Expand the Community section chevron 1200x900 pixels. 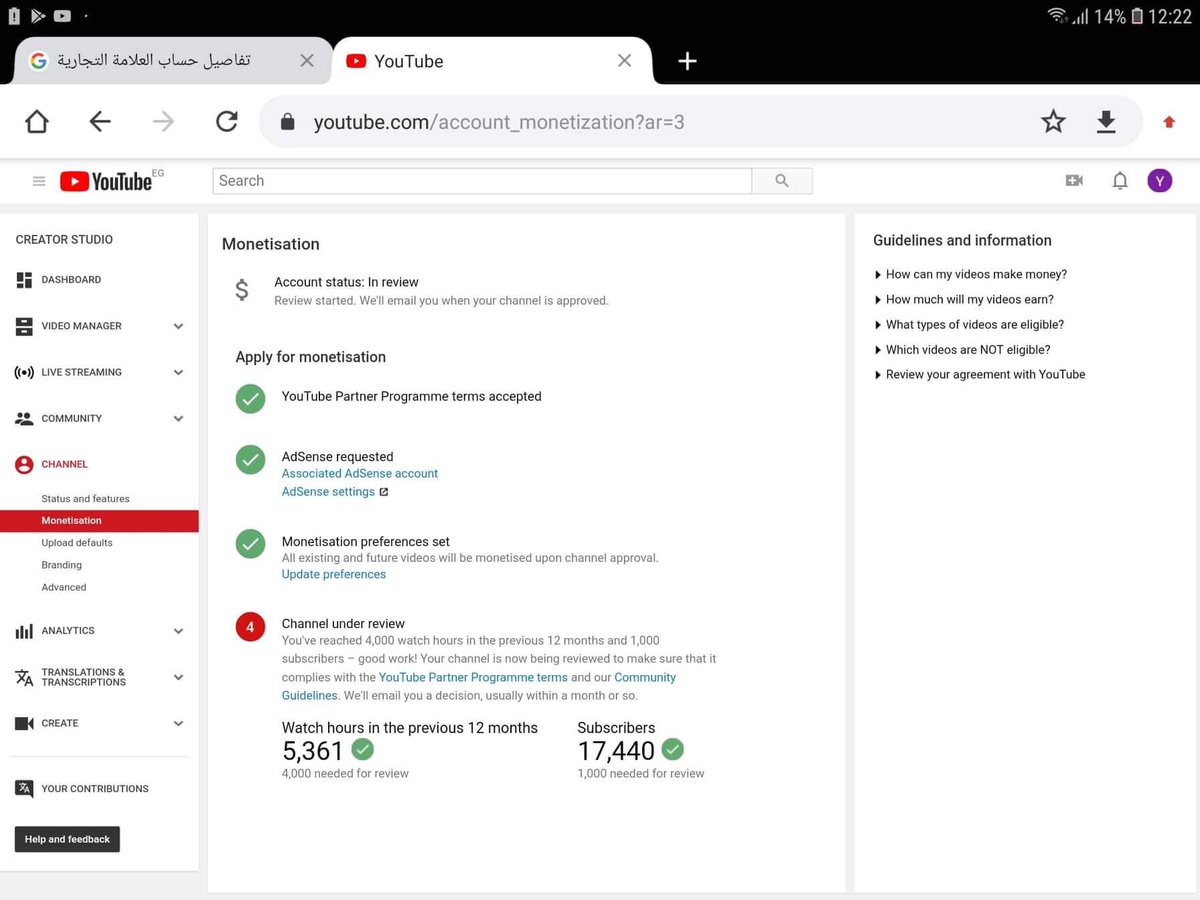(178, 418)
